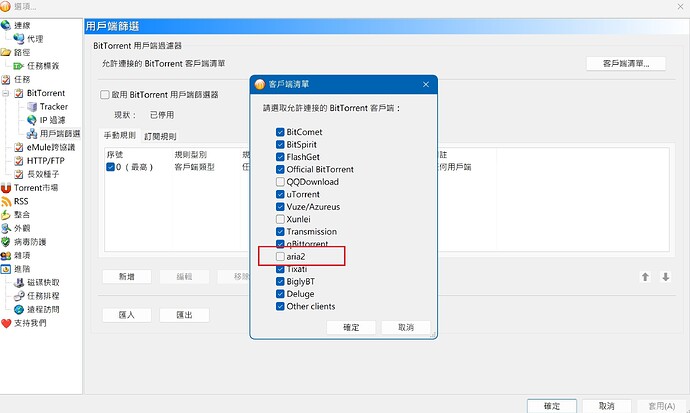Click the move rule up arrow

646,277
